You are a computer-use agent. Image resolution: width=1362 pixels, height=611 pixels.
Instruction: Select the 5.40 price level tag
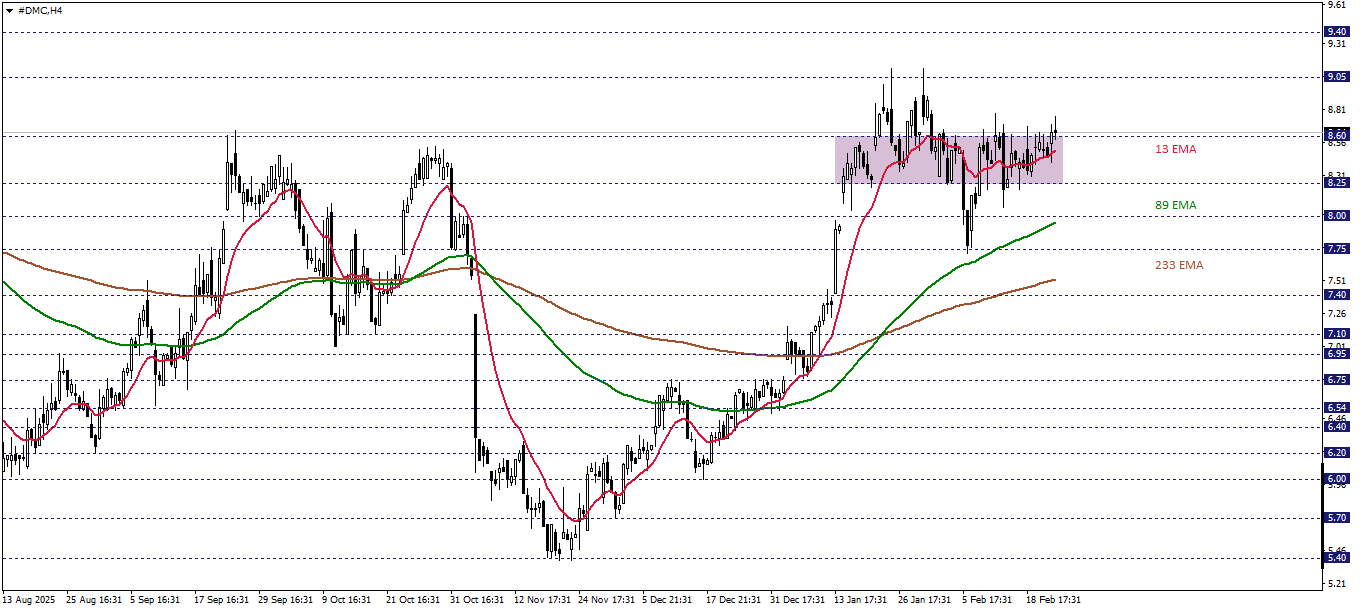pos(1336,558)
